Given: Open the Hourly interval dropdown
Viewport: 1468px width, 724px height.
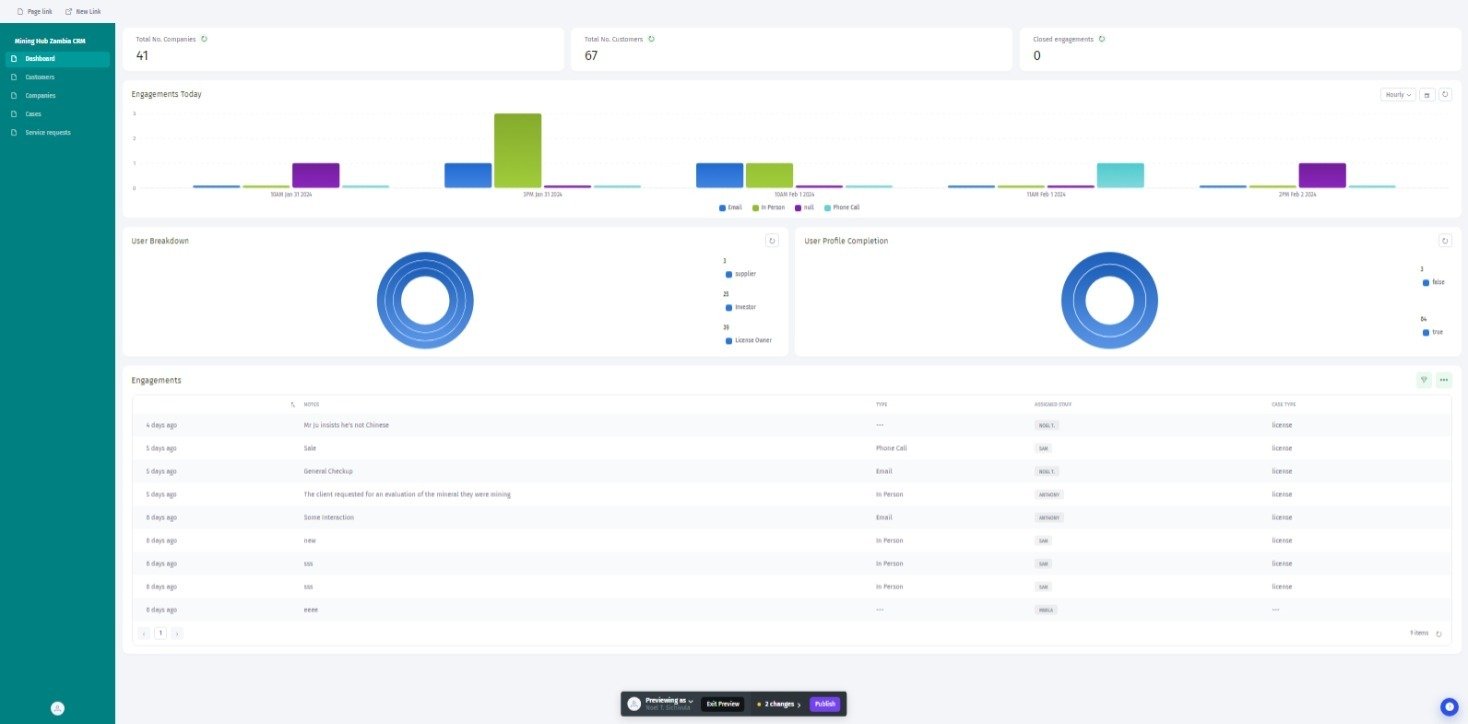Looking at the screenshot, I should pos(1398,95).
